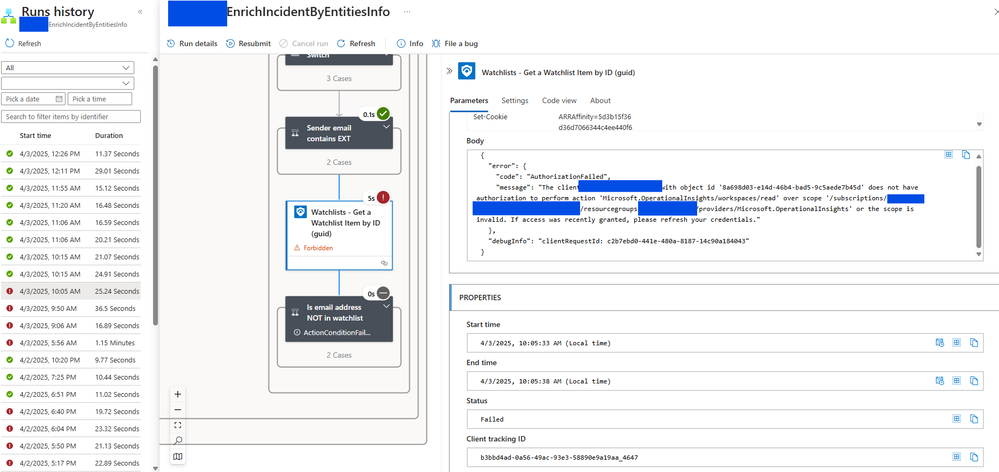999x472 pixels.
Task: Switch to the Code view tab
Action: [x=559, y=101]
